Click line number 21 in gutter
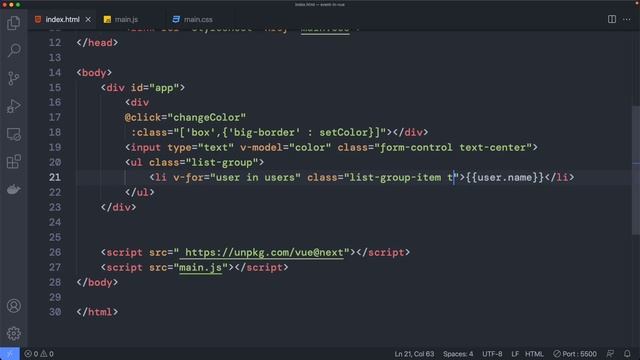Image resolution: width=640 pixels, height=360 pixels. [55, 178]
